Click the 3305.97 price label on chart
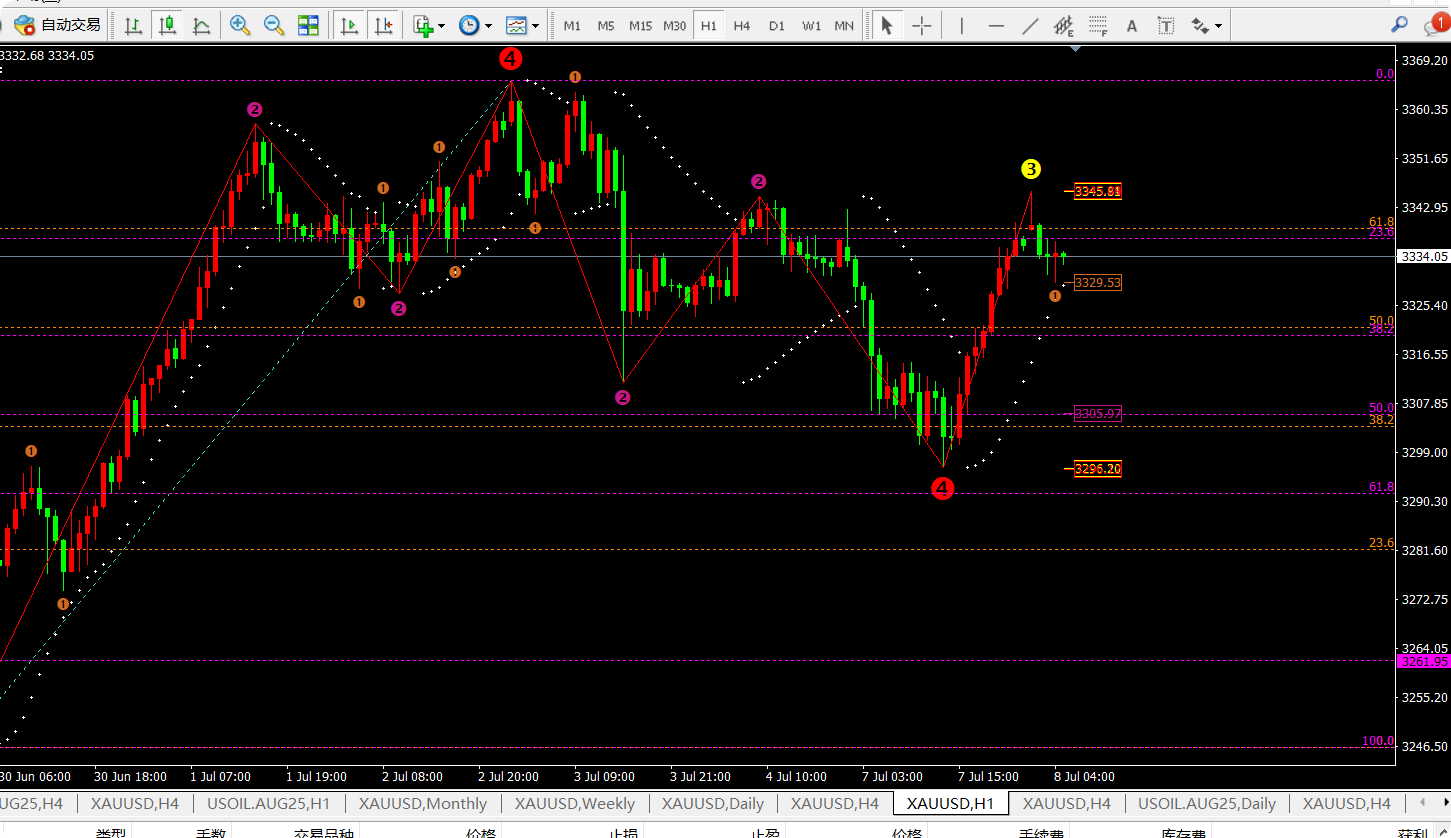Screen dimensions: 1451x838 pyautogui.click(x=1098, y=413)
